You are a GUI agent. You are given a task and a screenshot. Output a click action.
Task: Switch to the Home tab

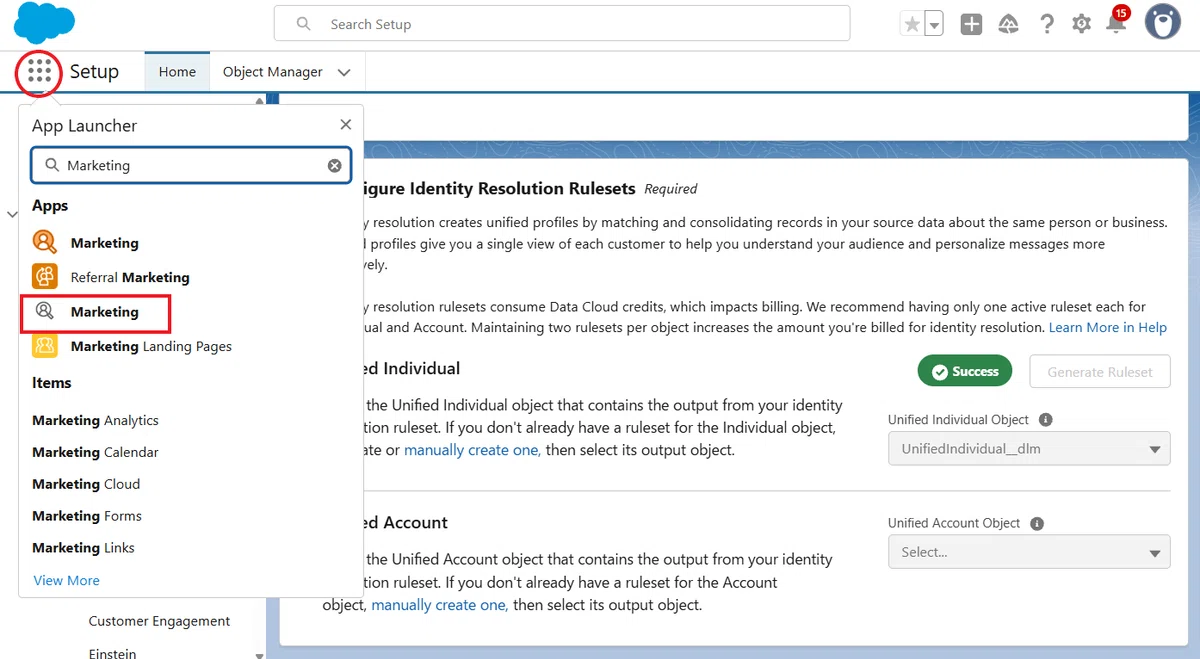(x=177, y=72)
